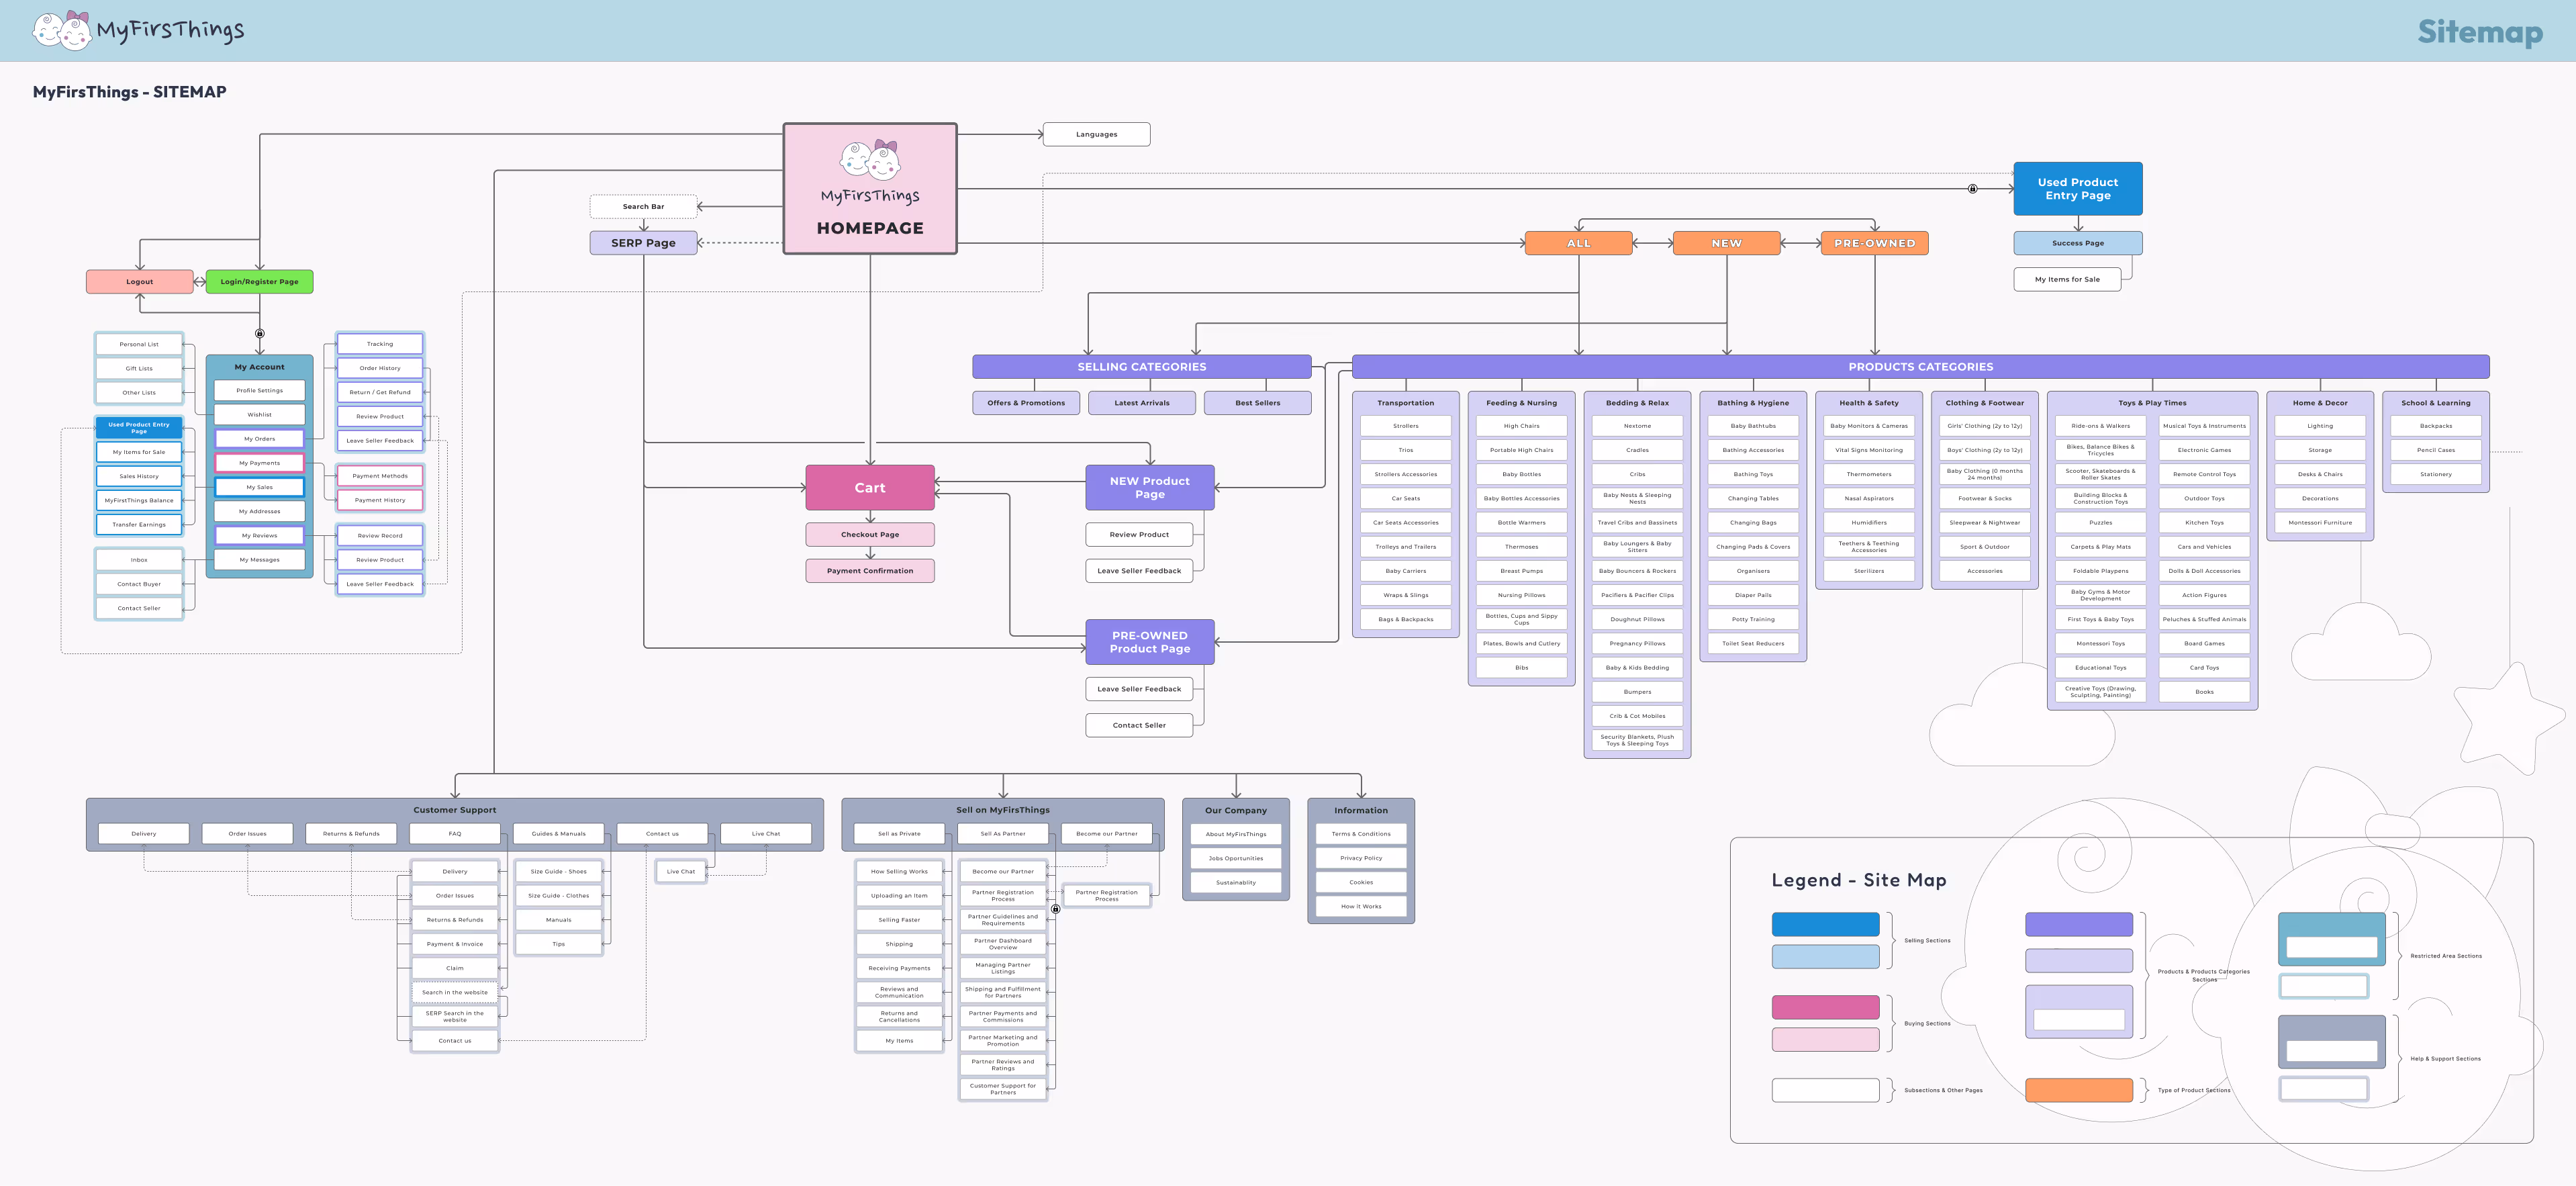Click the MyFirsThings baby faces logo in header
Viewport: 2576px width, 1186px height.
[x=62, y=30]
